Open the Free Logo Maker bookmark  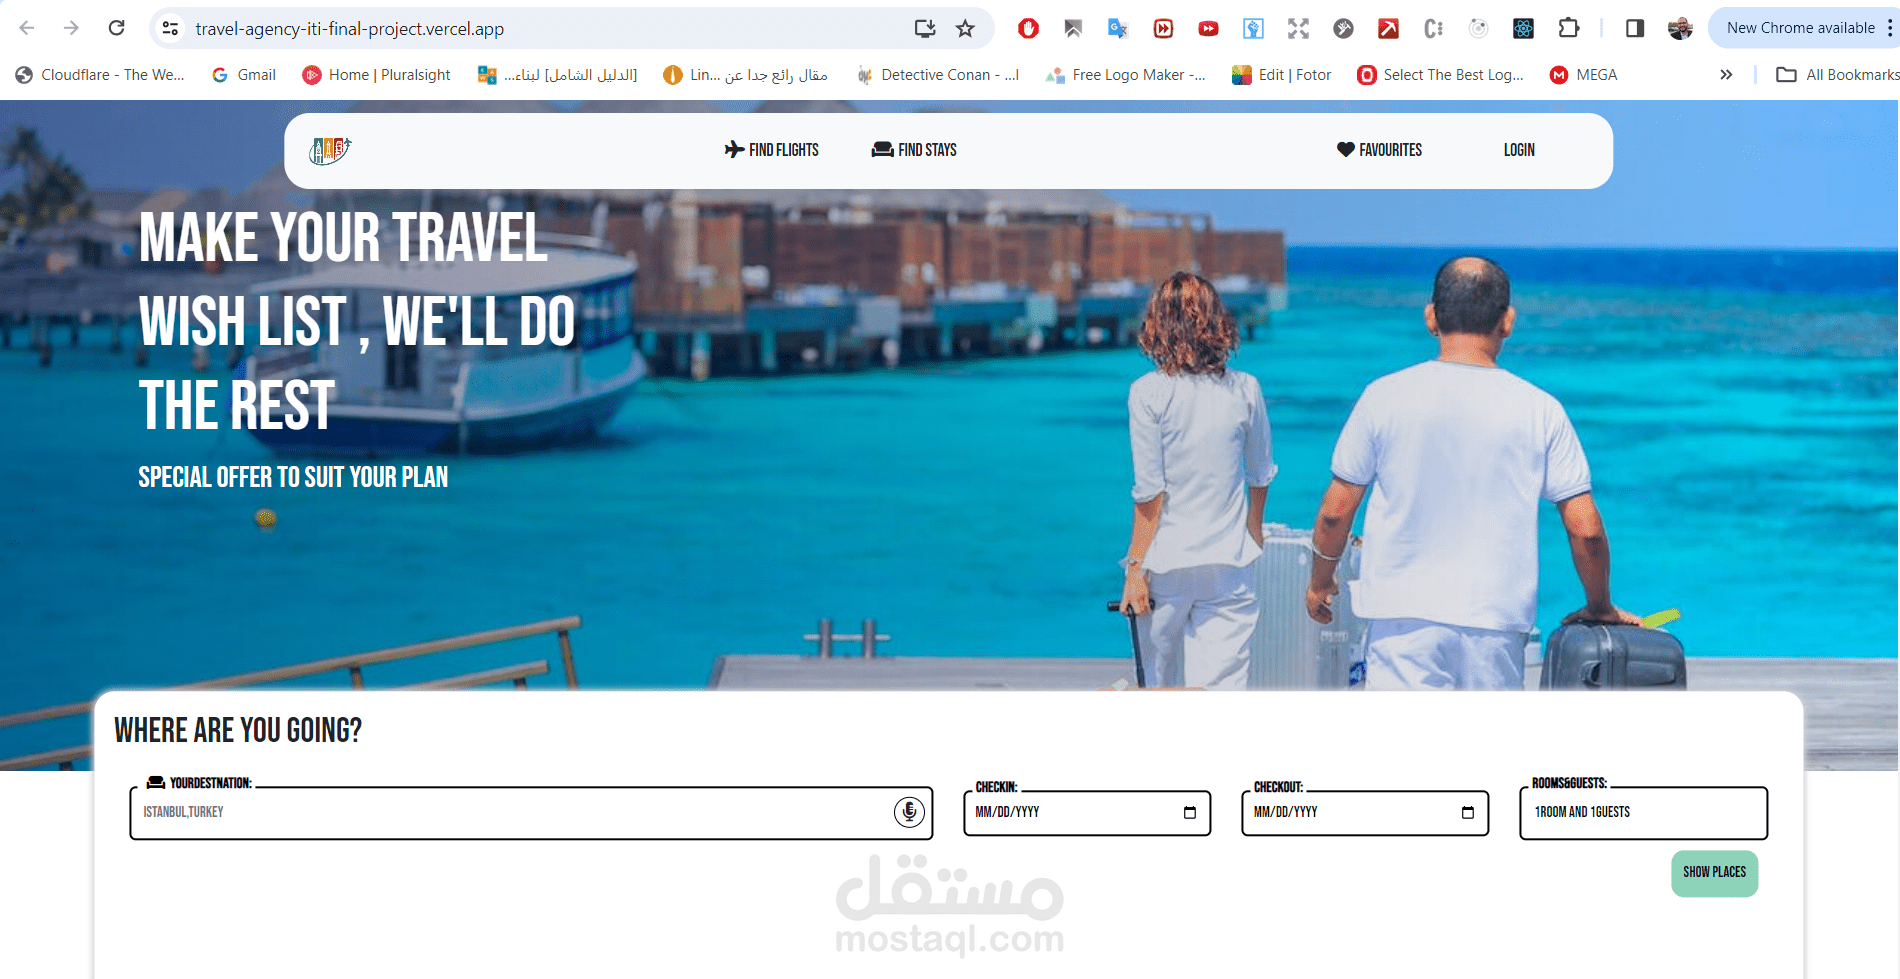point(1126,75)
